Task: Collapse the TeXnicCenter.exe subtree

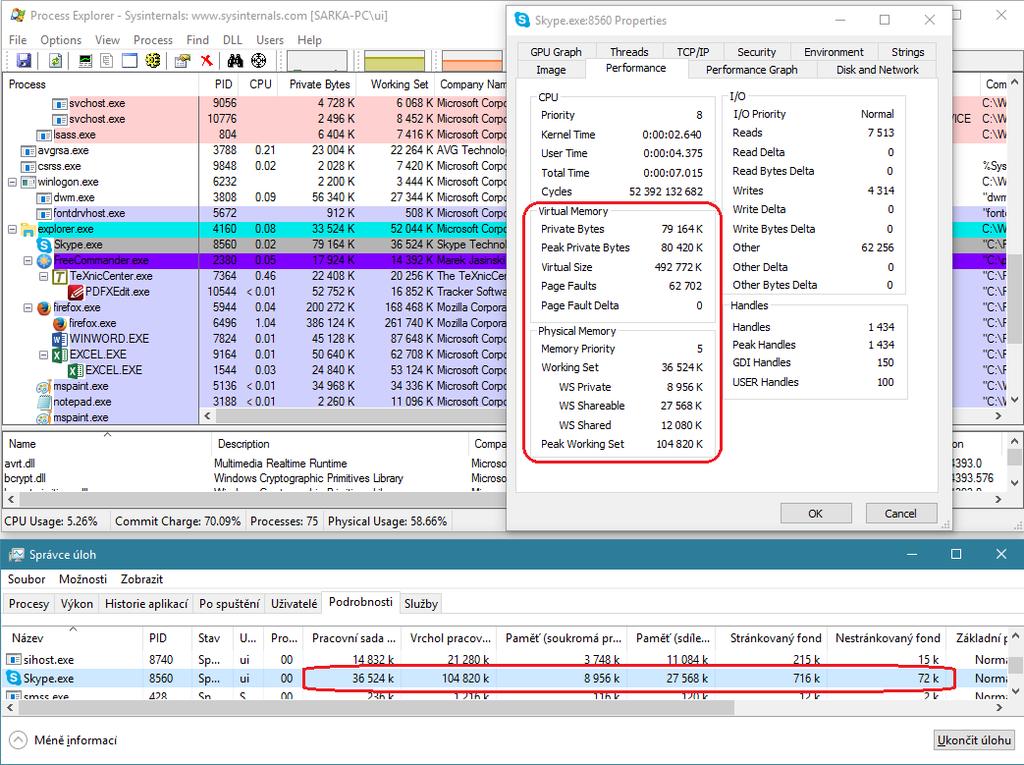Action: (43, 276)
